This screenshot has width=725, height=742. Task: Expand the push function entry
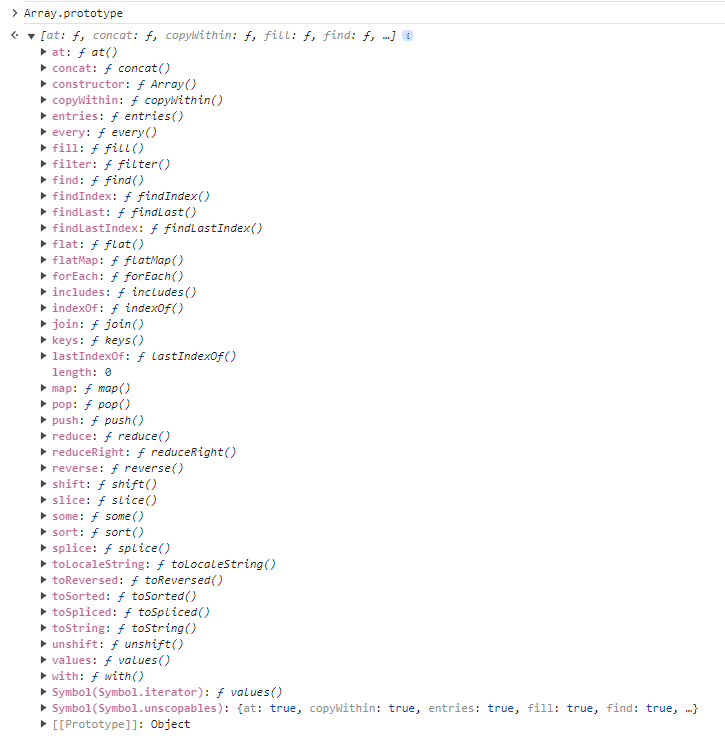tap(44, 420)
